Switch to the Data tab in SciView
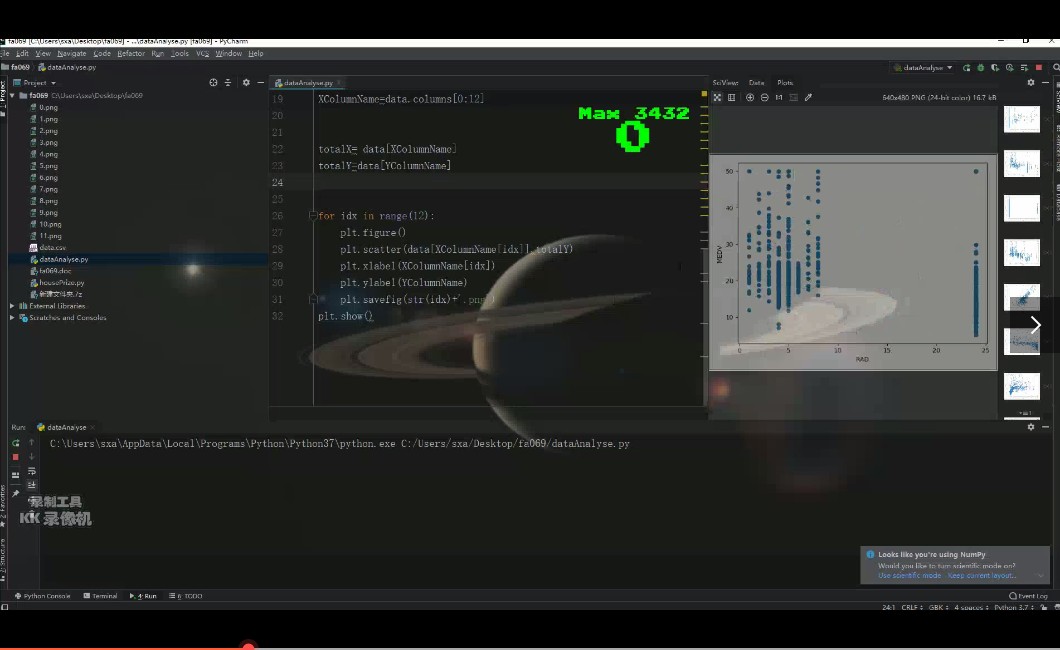The height and width of the screenshot is (650, 1060). [756, 82]
